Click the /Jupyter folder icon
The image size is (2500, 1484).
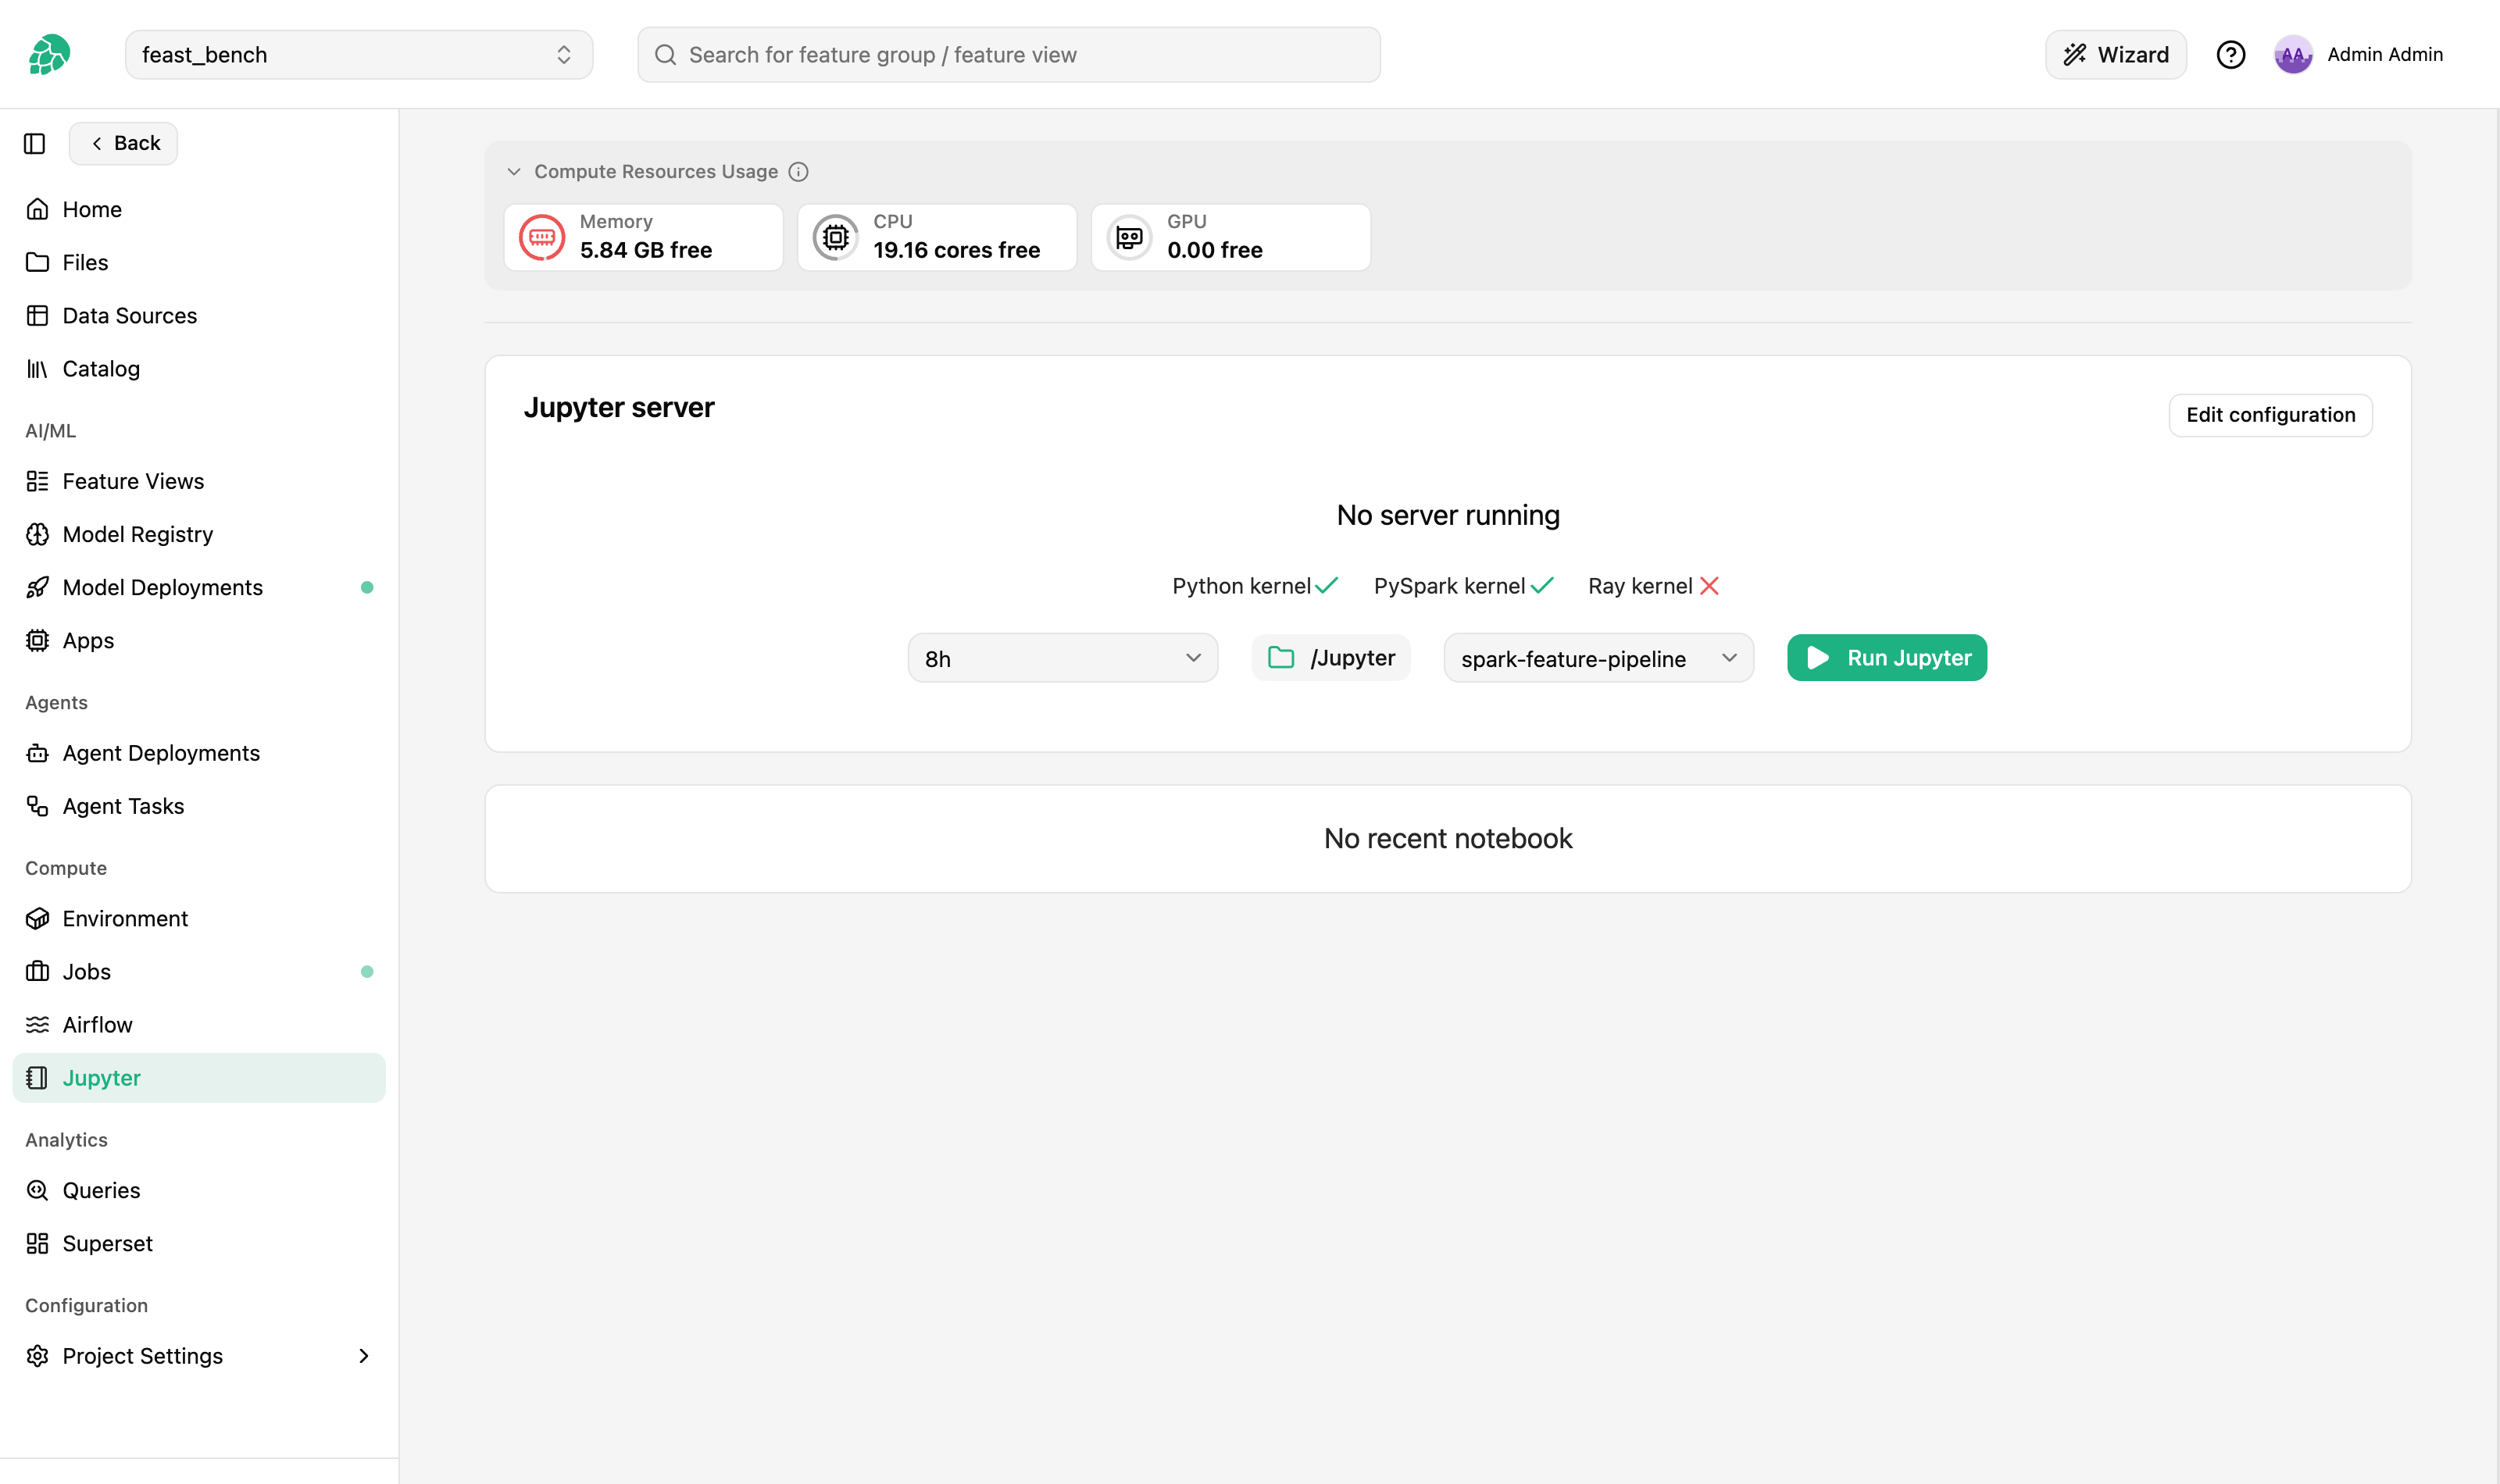(1281, 657)
